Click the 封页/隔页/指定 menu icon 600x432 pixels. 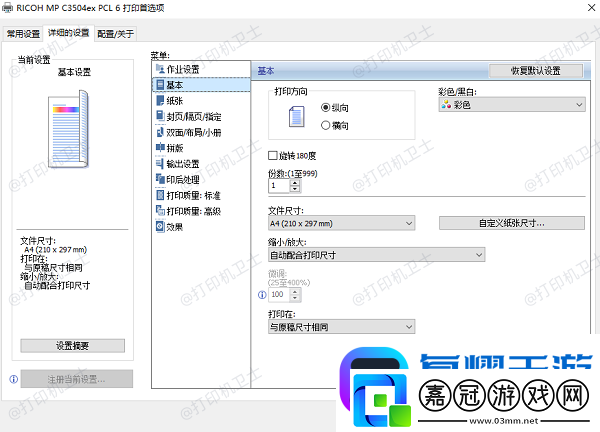(x=160, y=116)
